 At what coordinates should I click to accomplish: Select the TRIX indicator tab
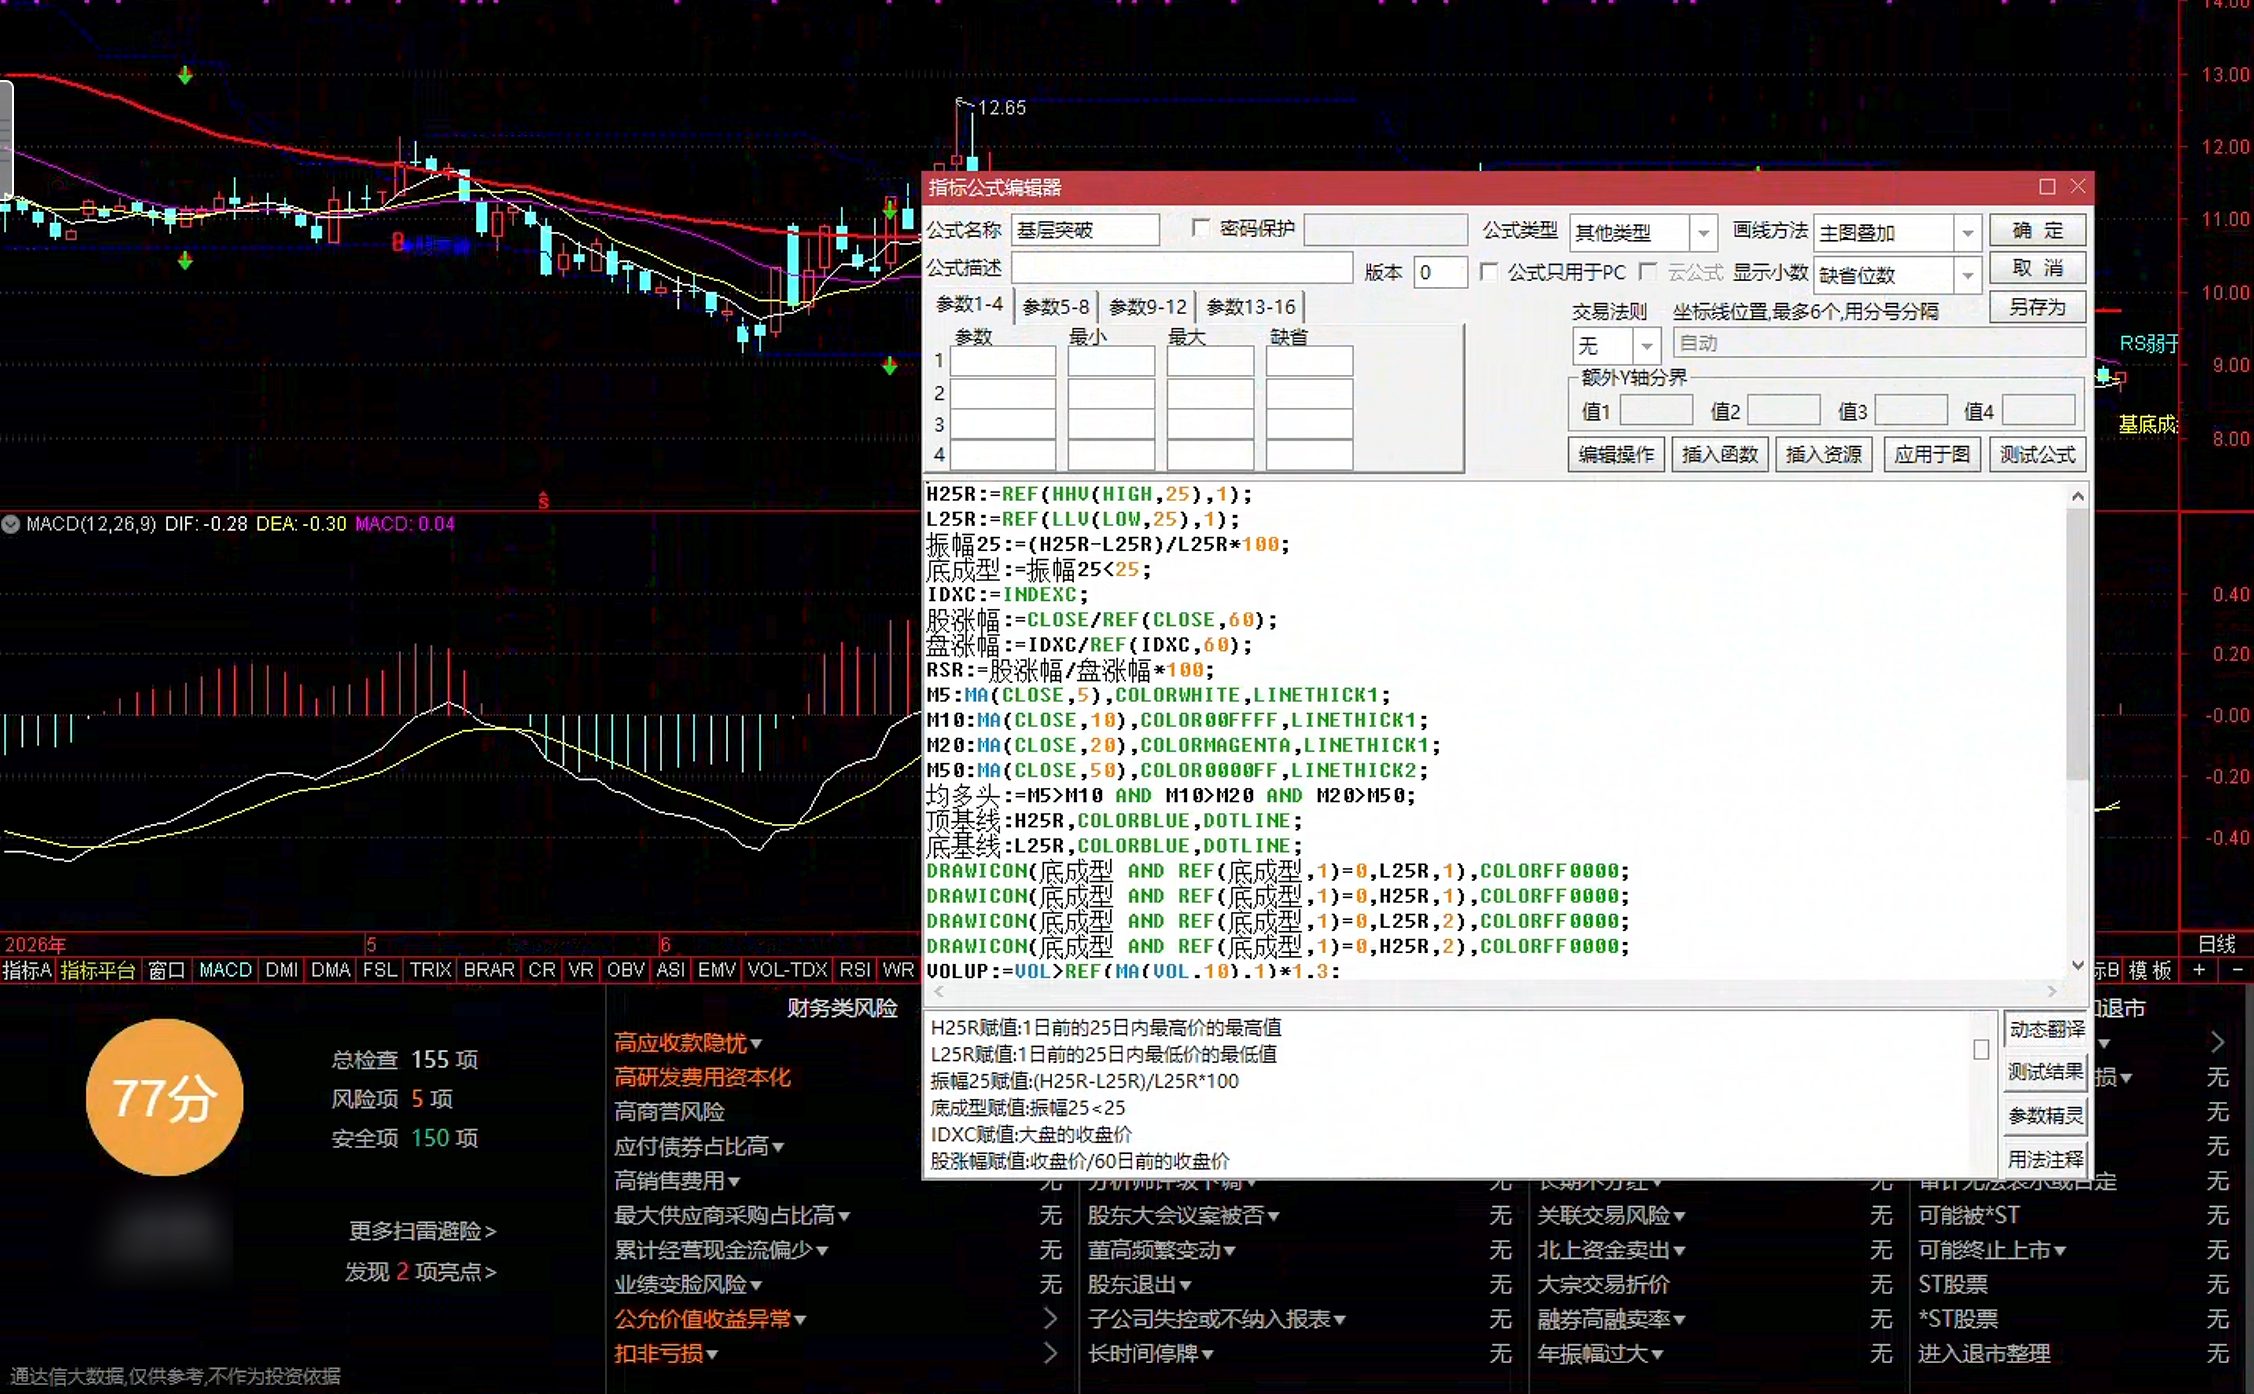click(x=430, y=970)
